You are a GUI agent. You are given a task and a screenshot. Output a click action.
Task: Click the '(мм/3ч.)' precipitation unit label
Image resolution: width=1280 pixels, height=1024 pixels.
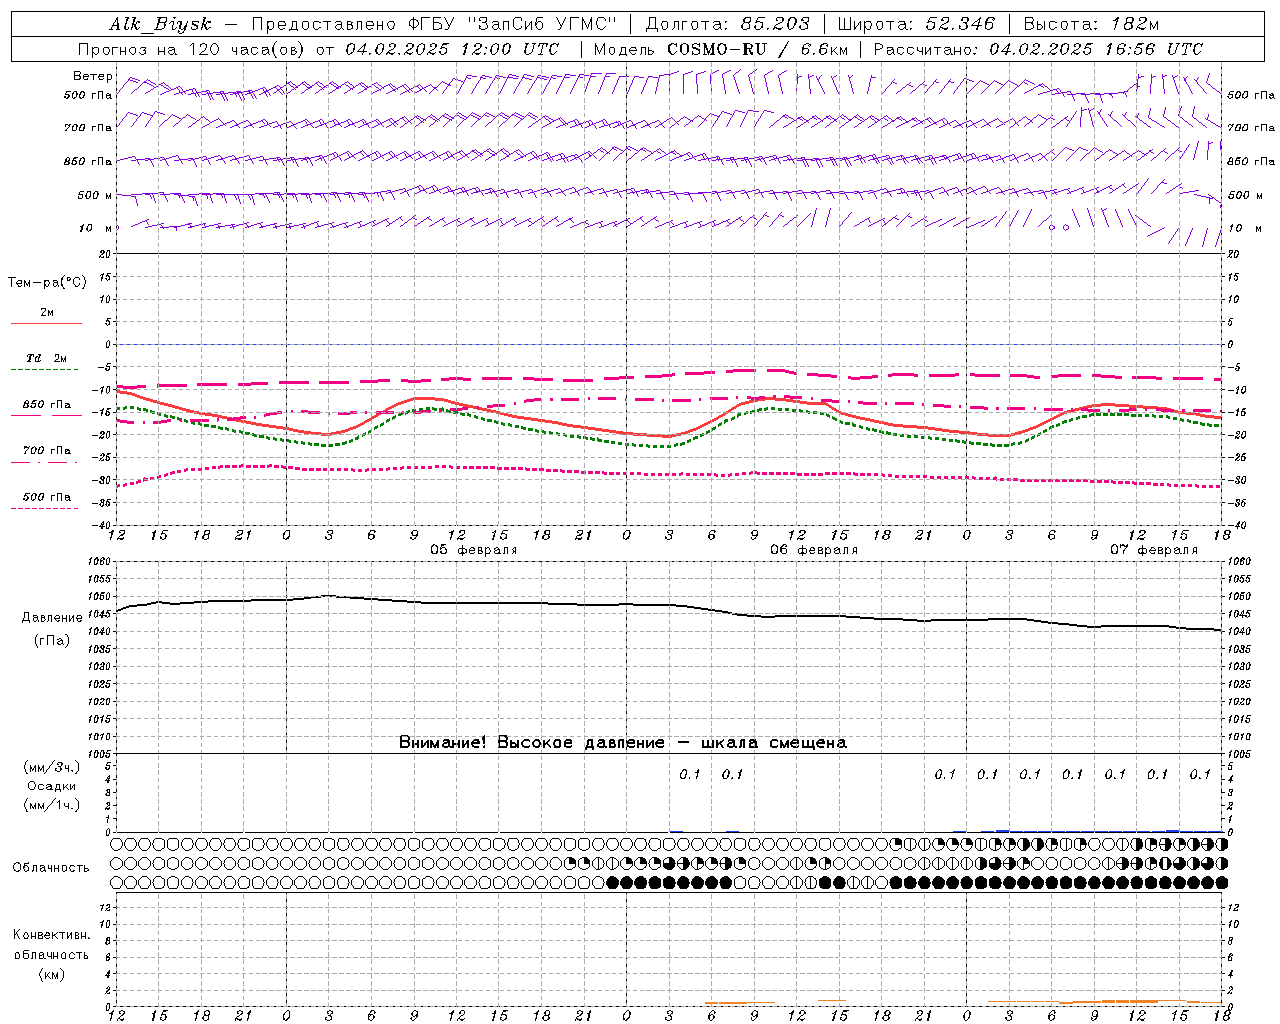pos(52,767)
